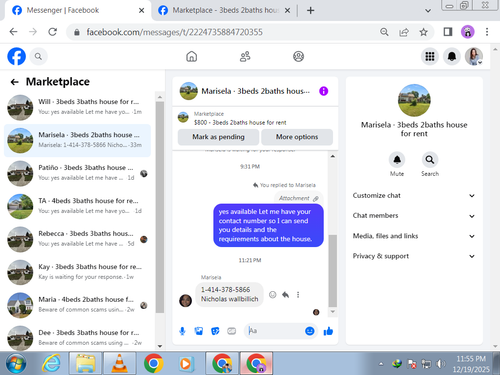Expand Privacy & support section
Viewport: 500px width, 375px height.
coord(414,256)
